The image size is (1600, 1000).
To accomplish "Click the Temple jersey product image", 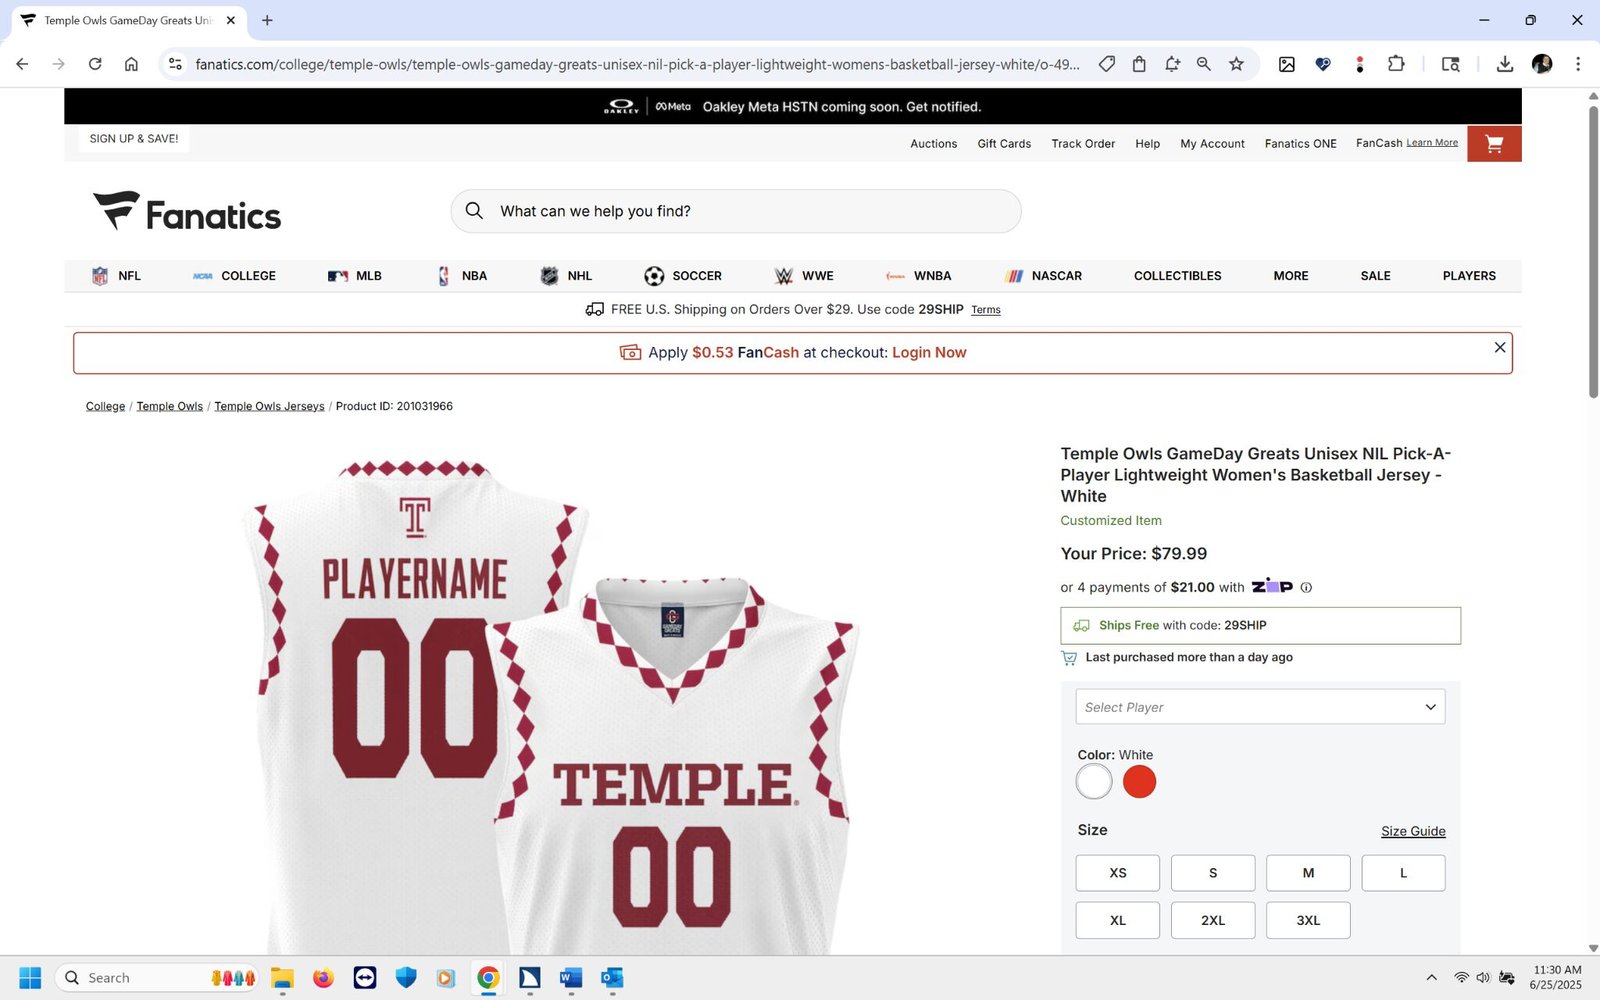I will click(550, 705).
